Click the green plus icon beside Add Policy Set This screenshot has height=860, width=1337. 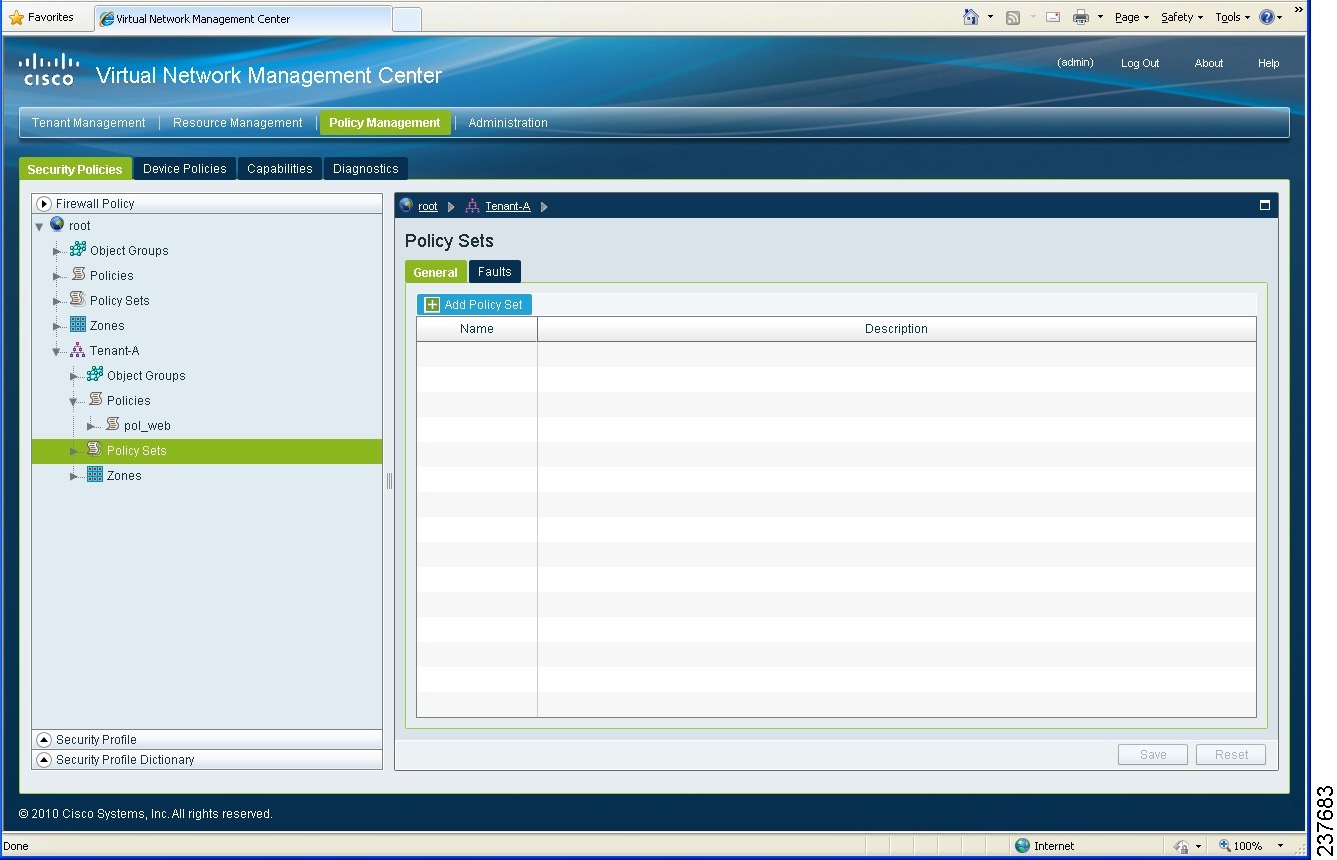pos(431,304)
